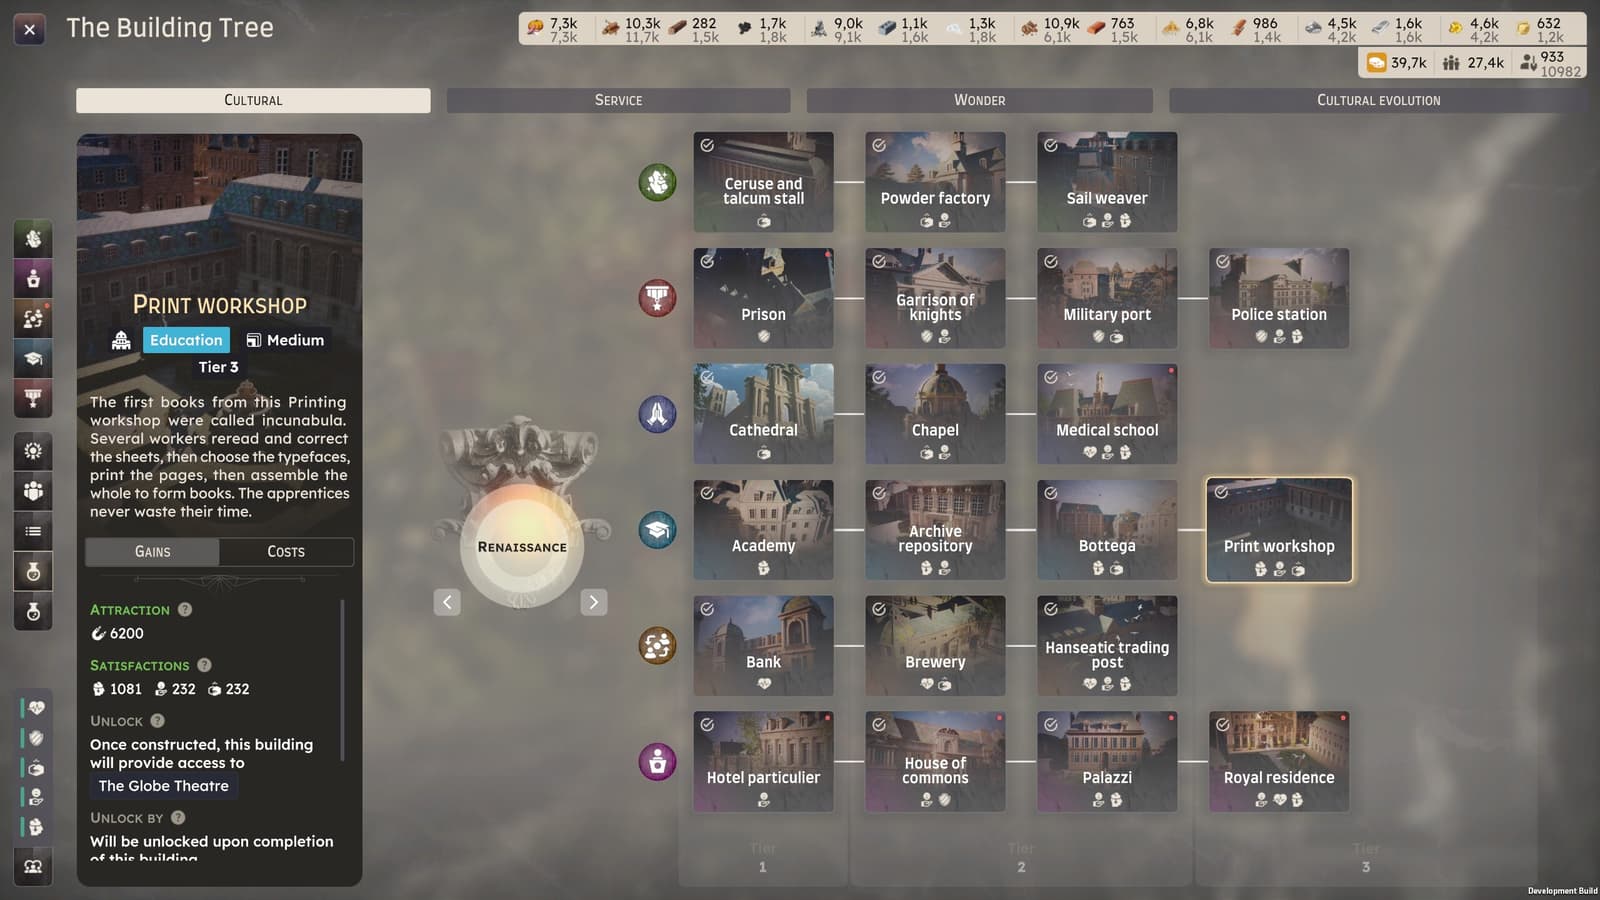Click the gear rosette icon in left sidebar
This screenshot has width=1600, height=900.
click(x=33, y=451)
